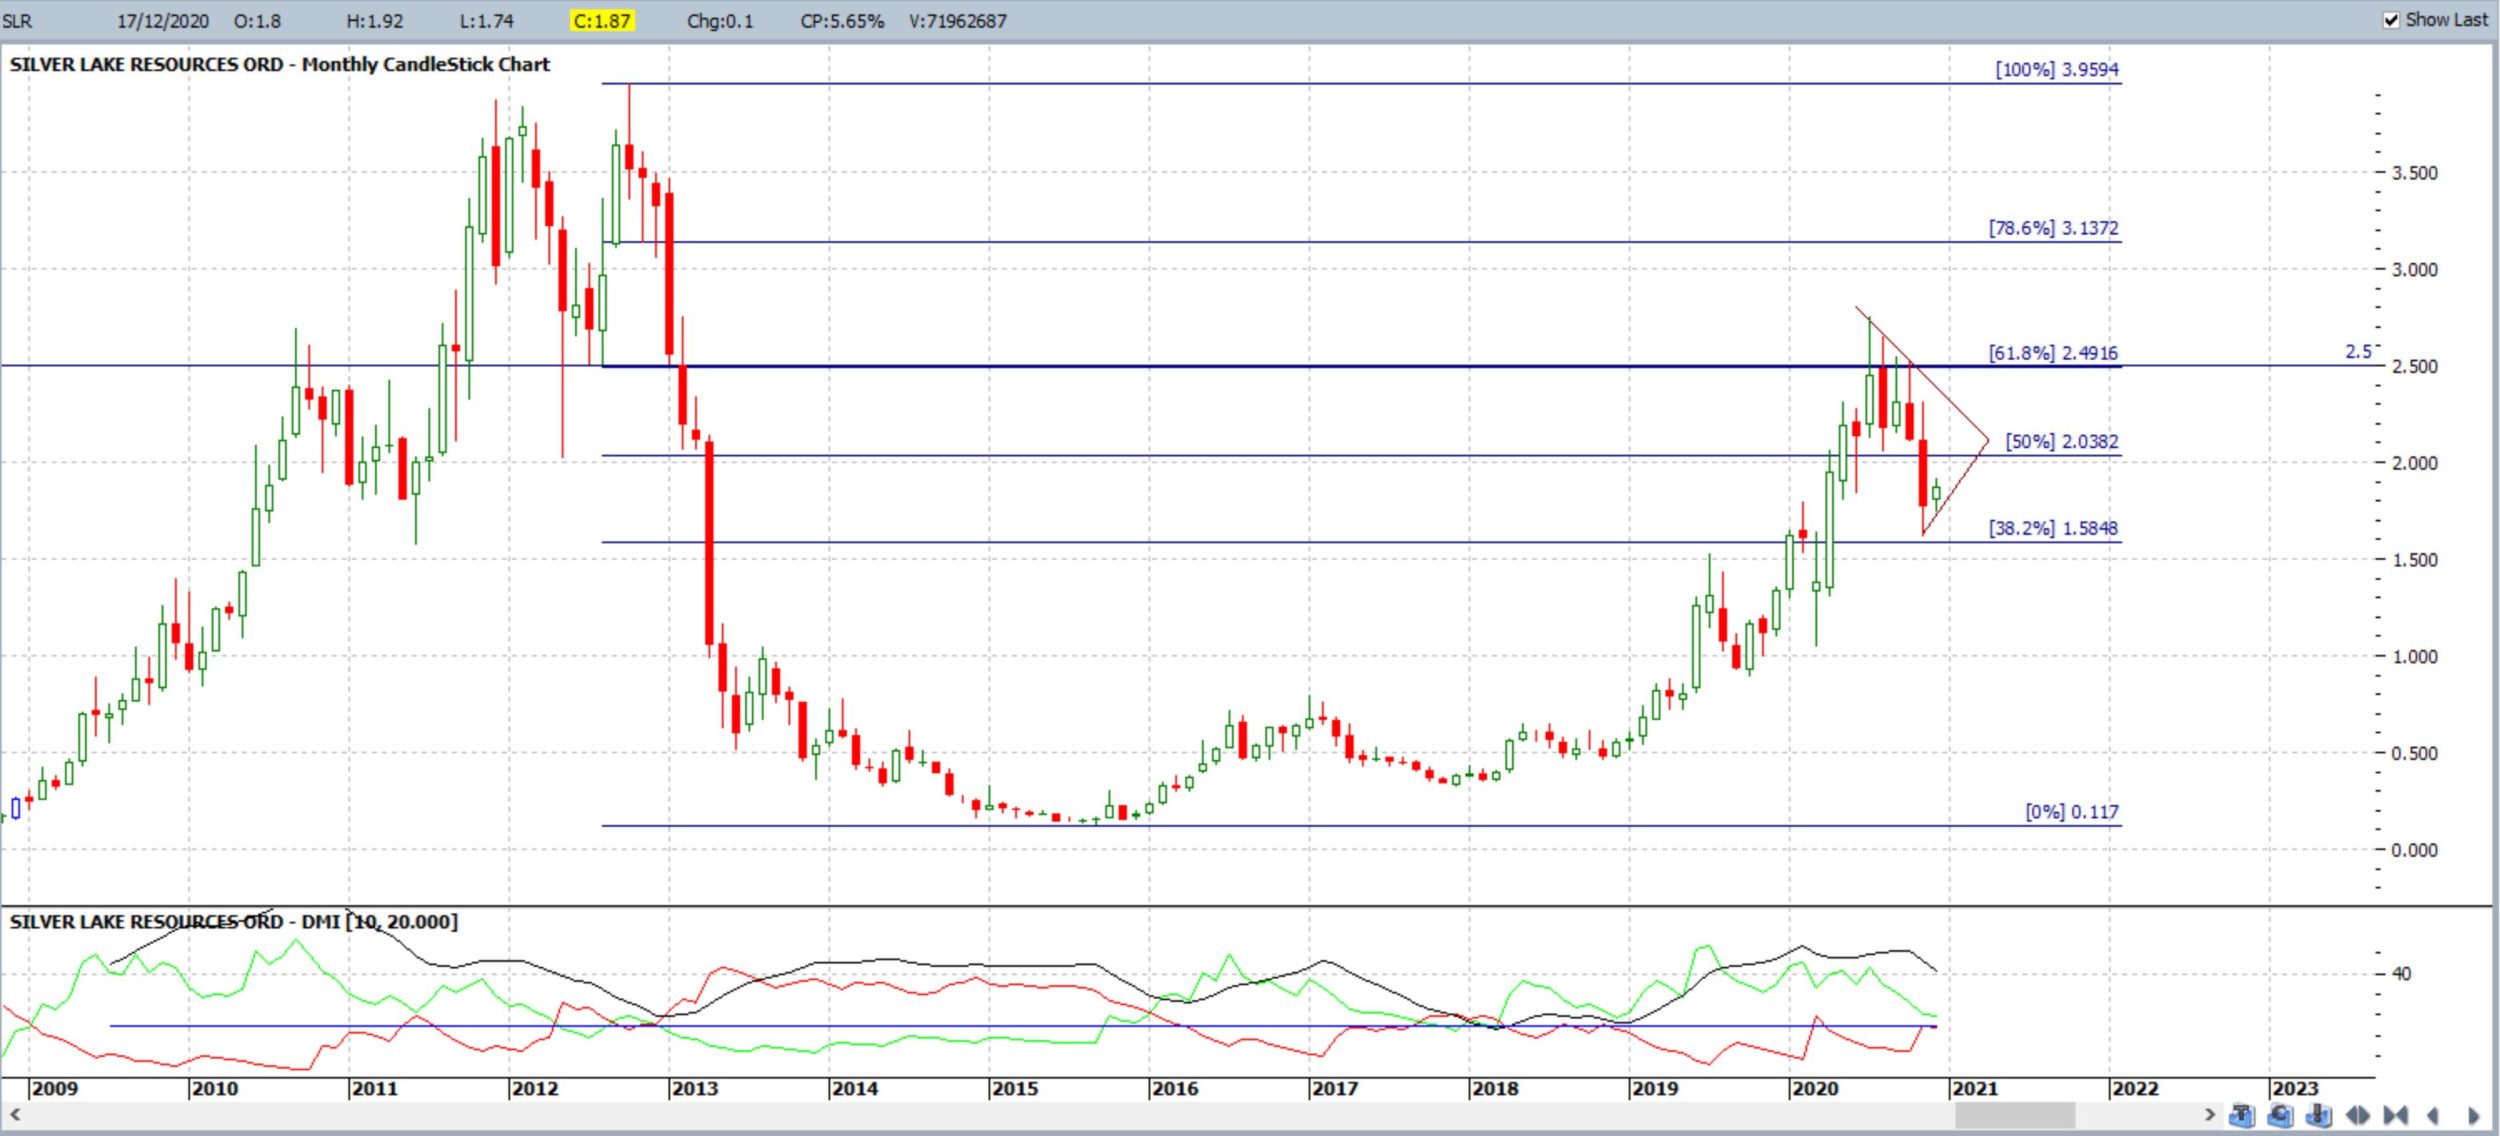Click the compress horizontally inward-arrows icon
The width and height of the screenshot is (2500, 1136).
click(x=2395, y=1115)
